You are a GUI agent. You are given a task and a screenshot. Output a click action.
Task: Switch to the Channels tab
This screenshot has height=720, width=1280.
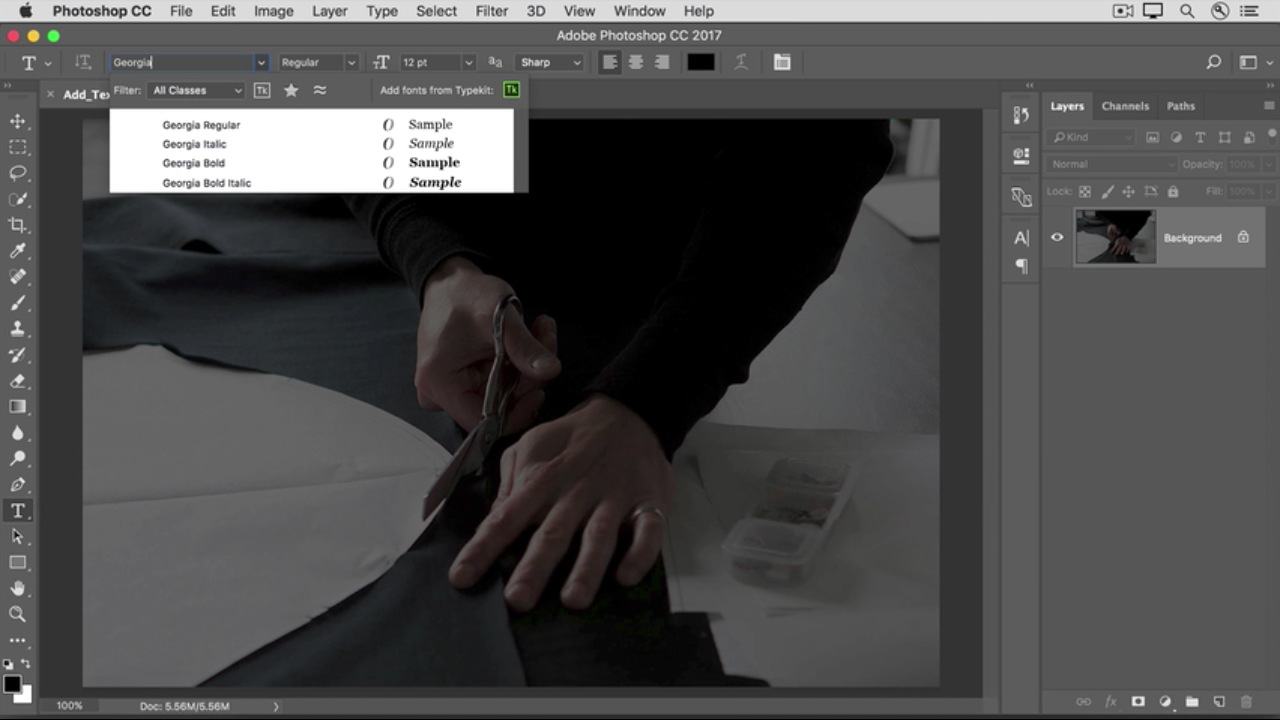coord(1125,106)
